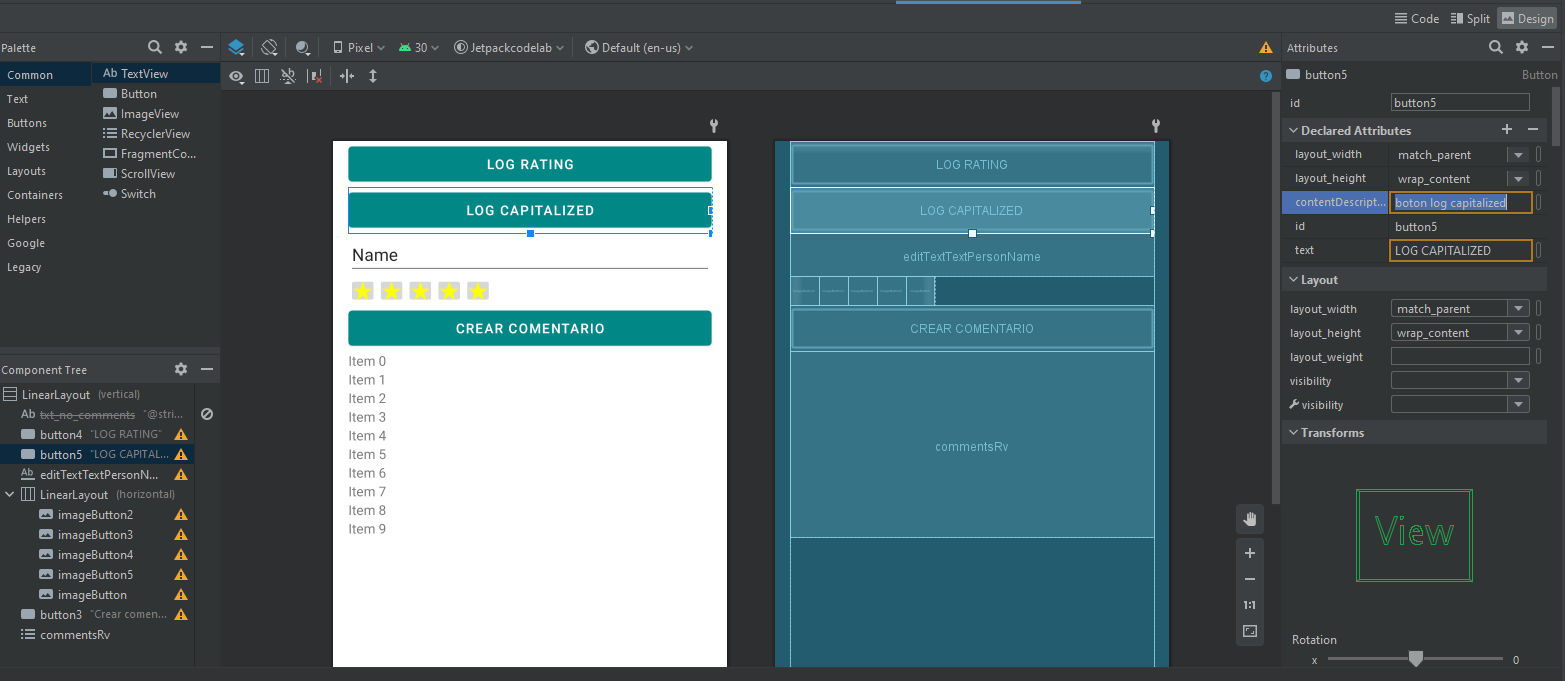
Task: Select Switch in the Palette
Action: [x=155, y=194]
